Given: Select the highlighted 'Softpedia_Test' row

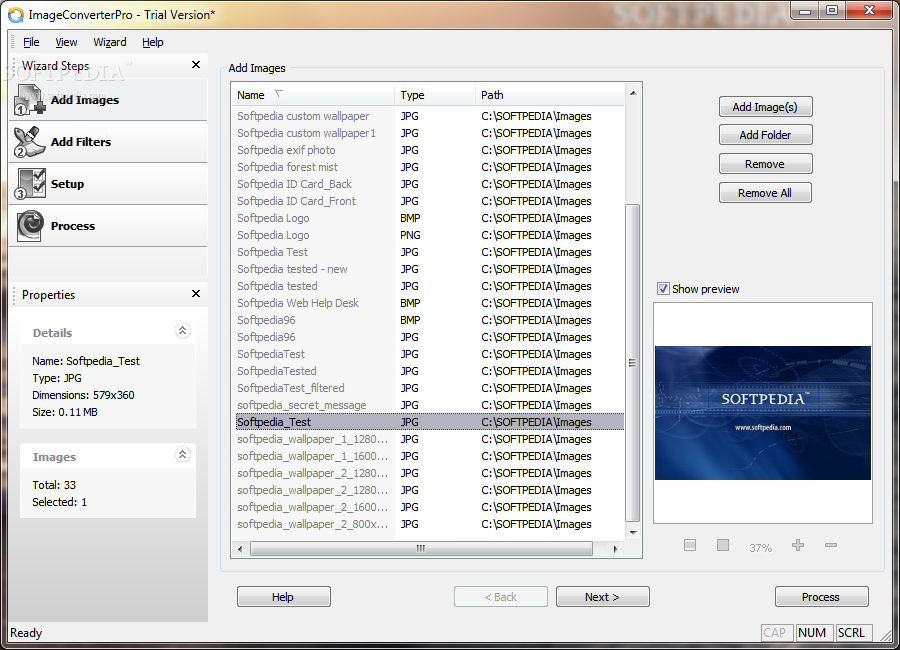Looking at the screenshot, I should coord(428,422).
